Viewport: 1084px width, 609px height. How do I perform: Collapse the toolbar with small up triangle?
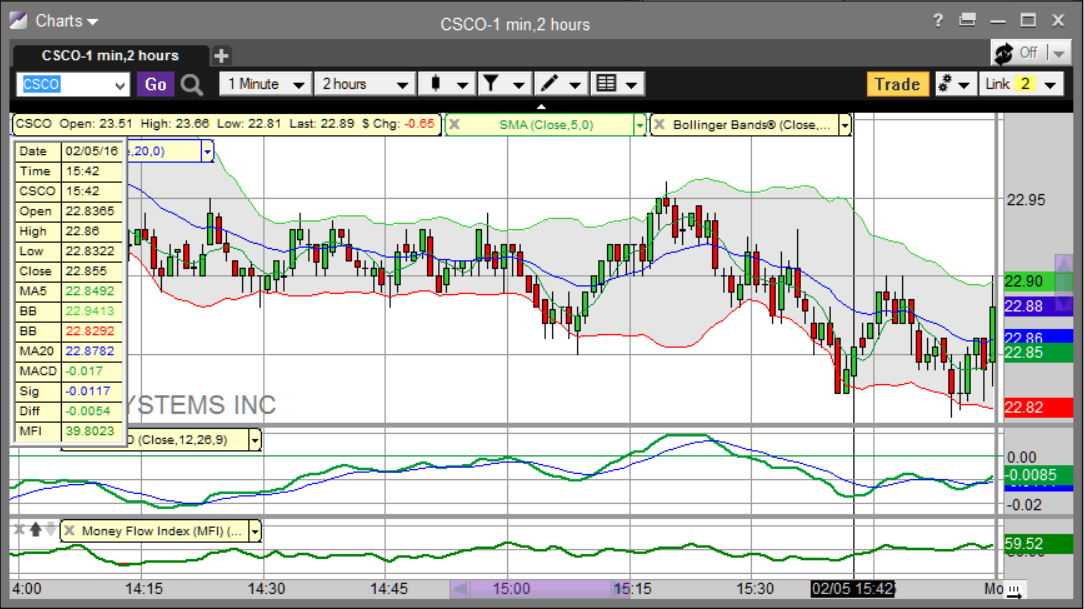pos(541,106)
